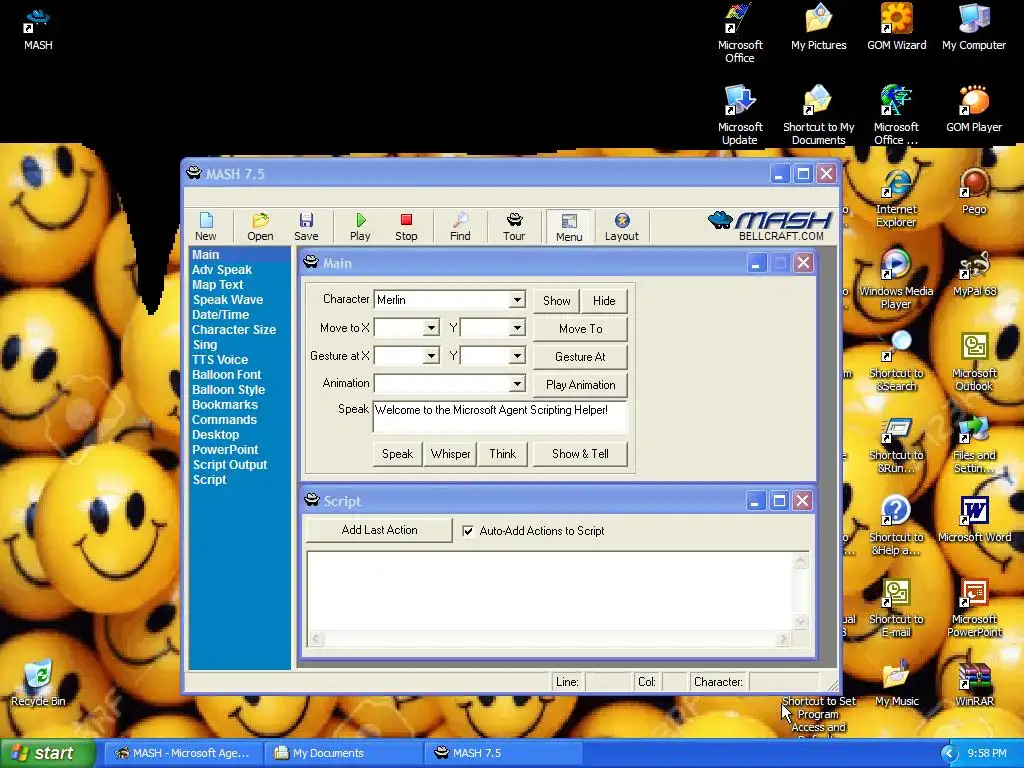
Task: Select Map Text in the sidebar
Action: pos(217,285)
